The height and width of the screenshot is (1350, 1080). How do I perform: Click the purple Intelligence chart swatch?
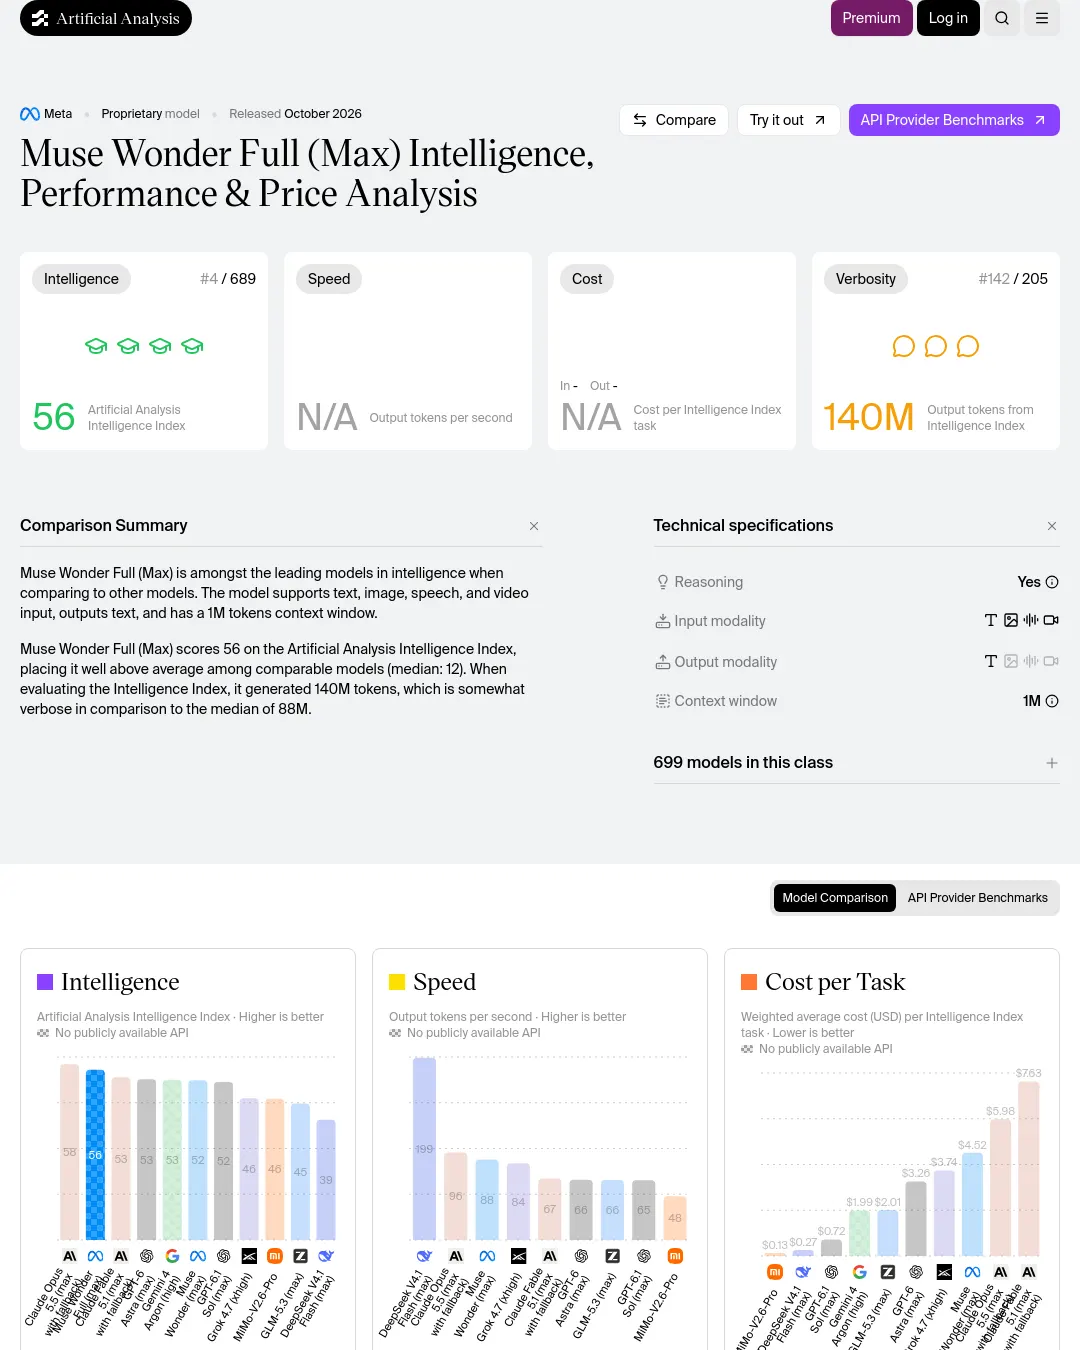45,982
